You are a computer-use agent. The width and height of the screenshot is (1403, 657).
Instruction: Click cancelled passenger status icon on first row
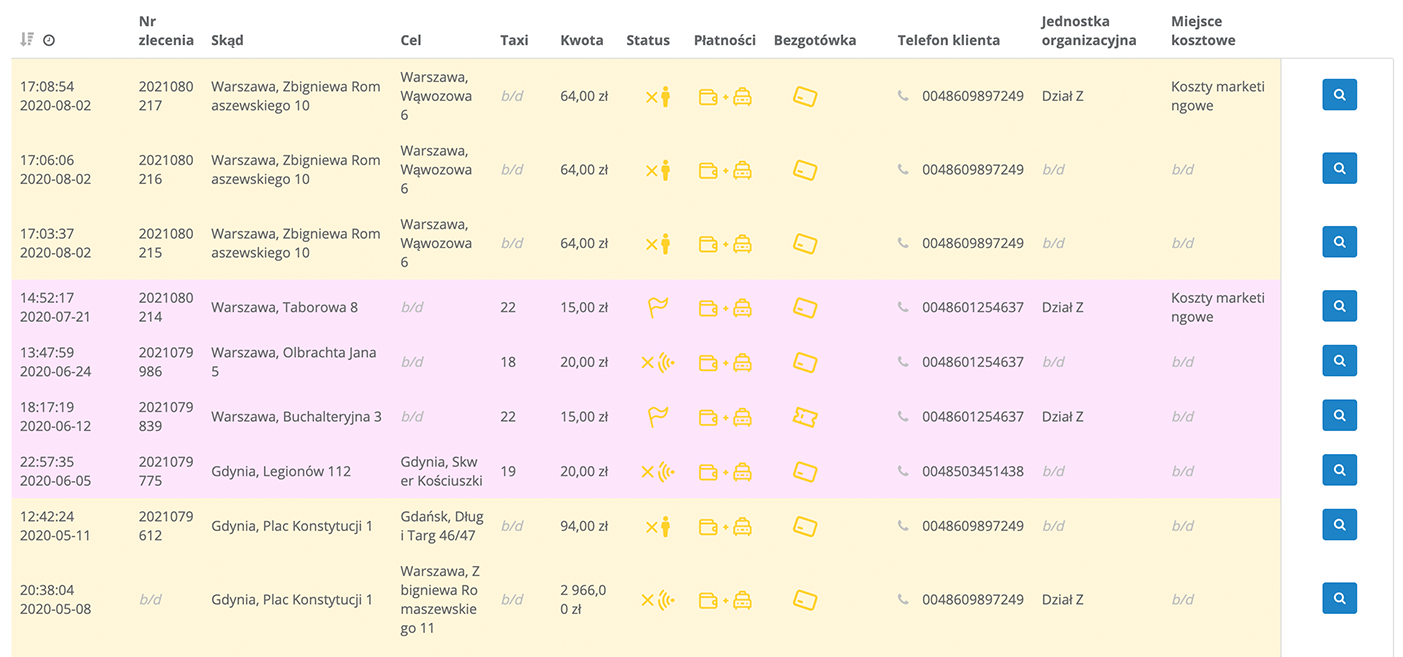coord(657,97)
